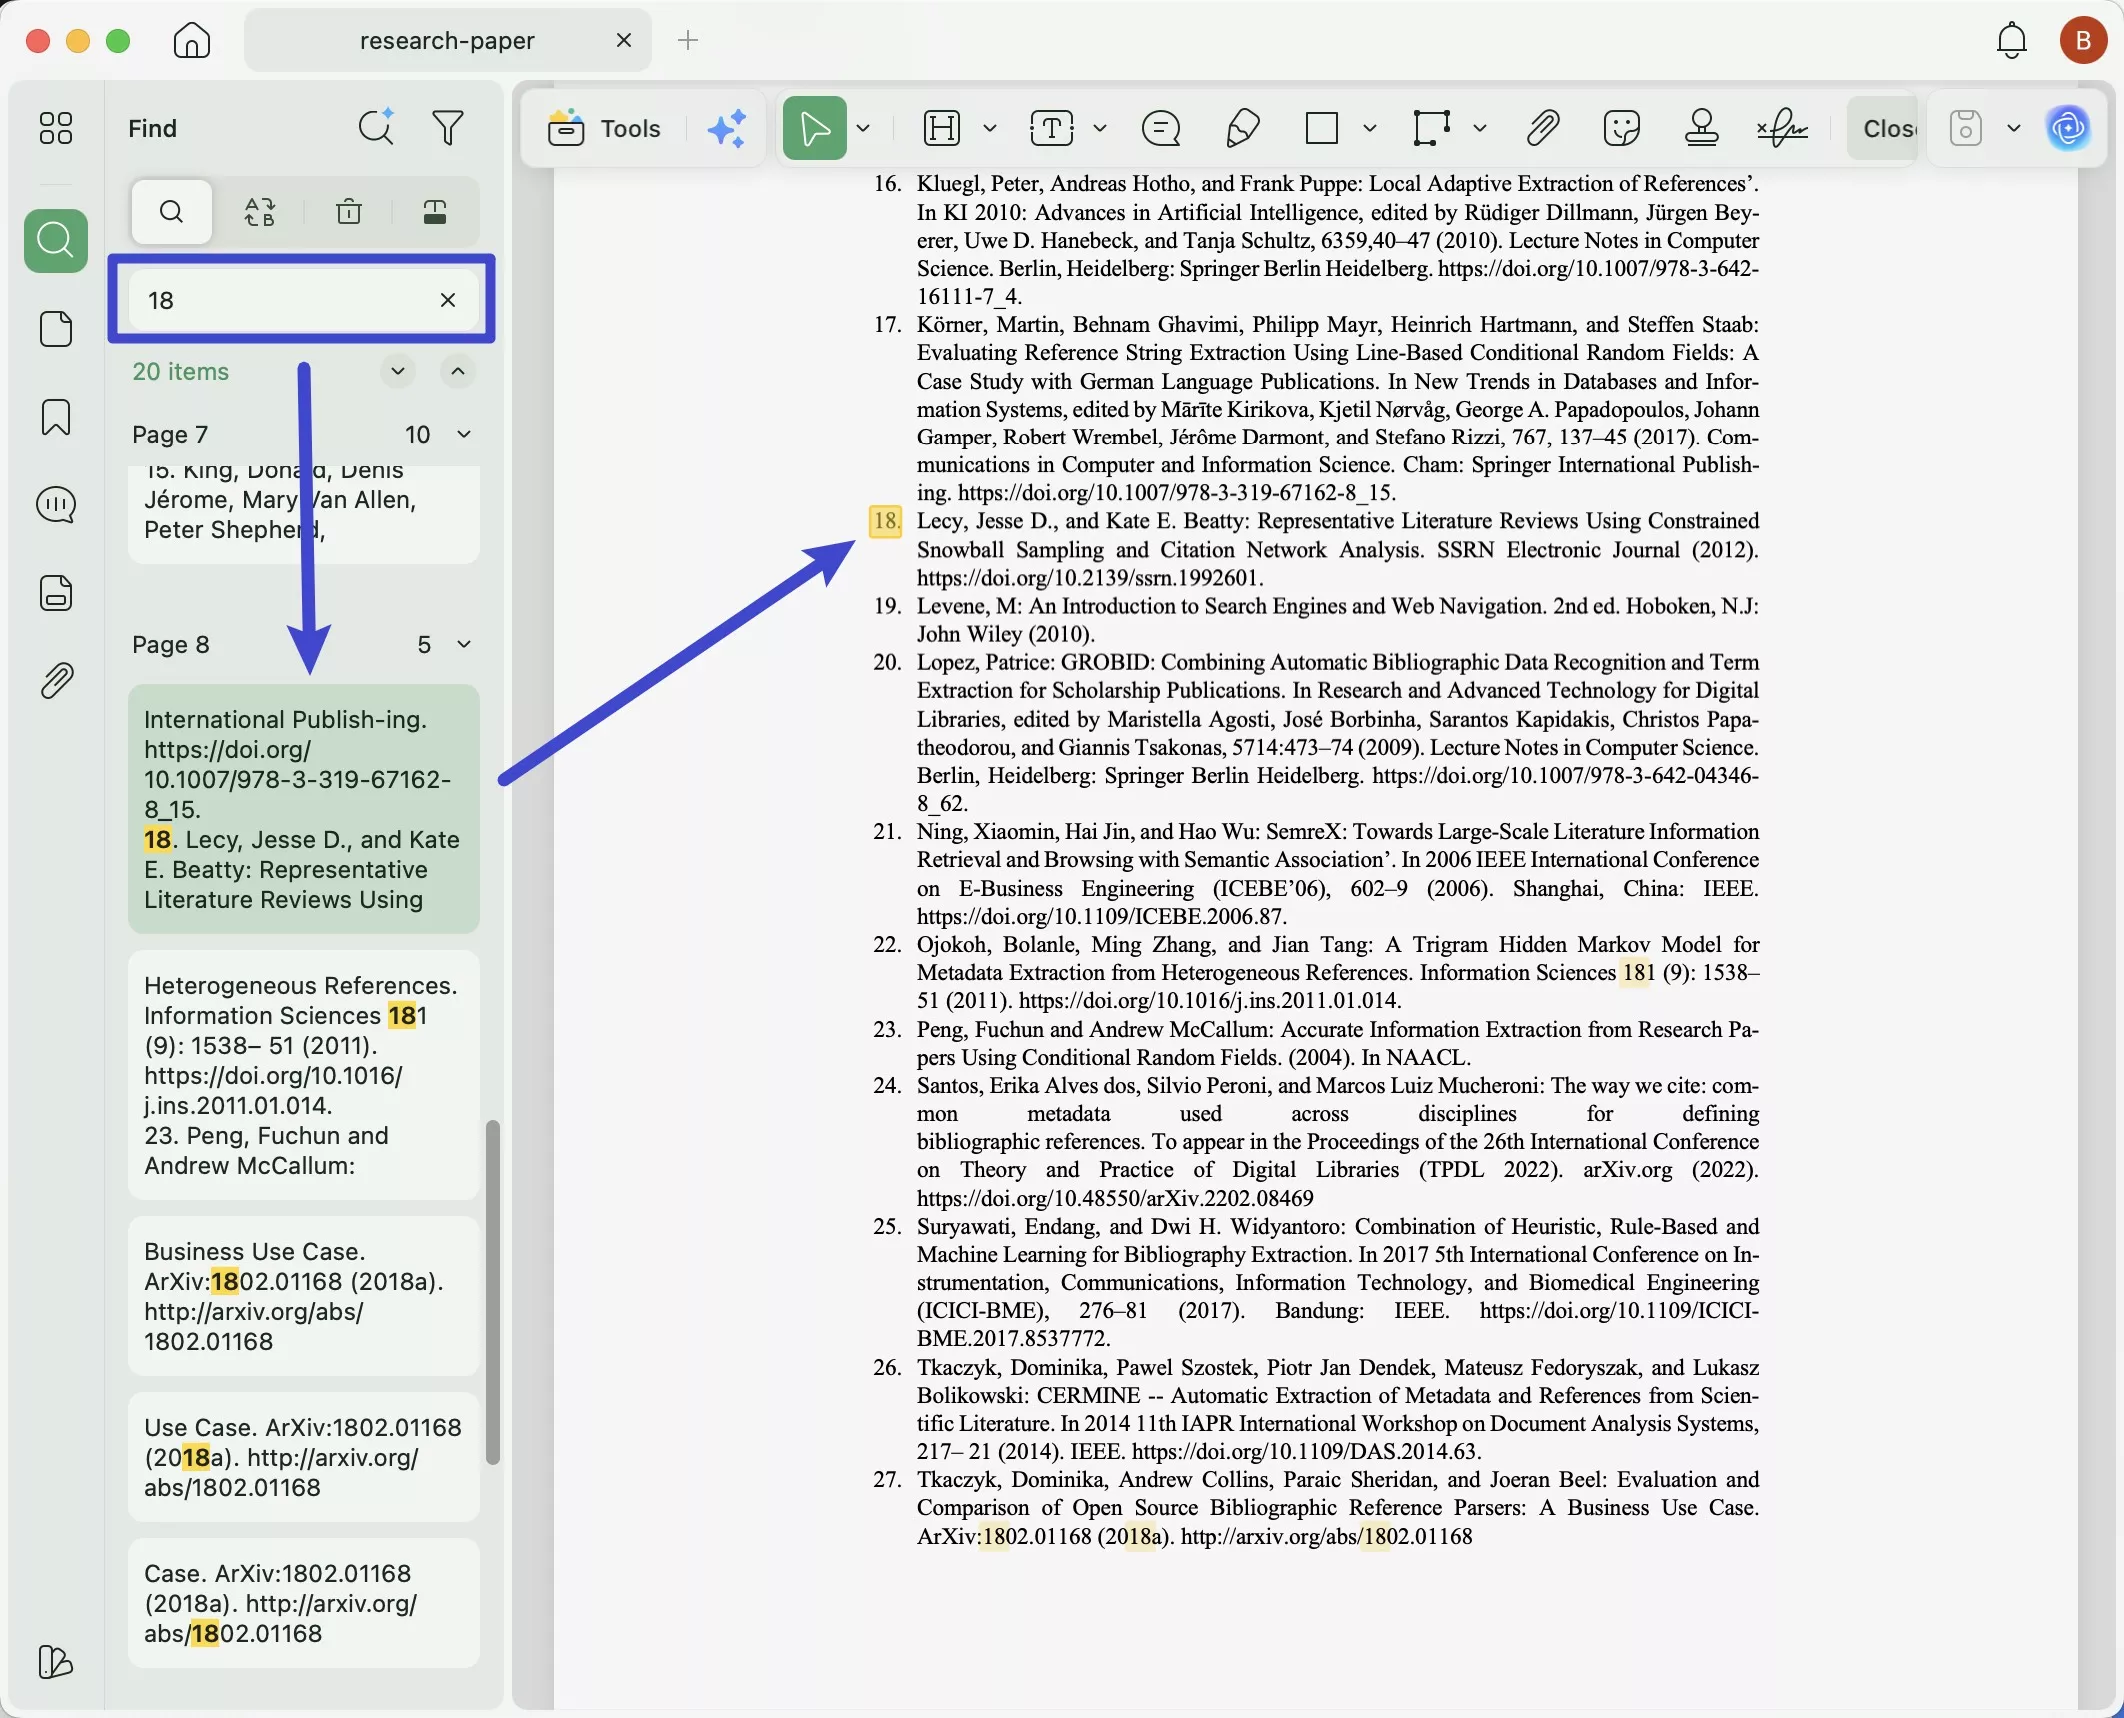Collapse the Page 8 results group
Screen dimensions: 2124x1718
464,644
